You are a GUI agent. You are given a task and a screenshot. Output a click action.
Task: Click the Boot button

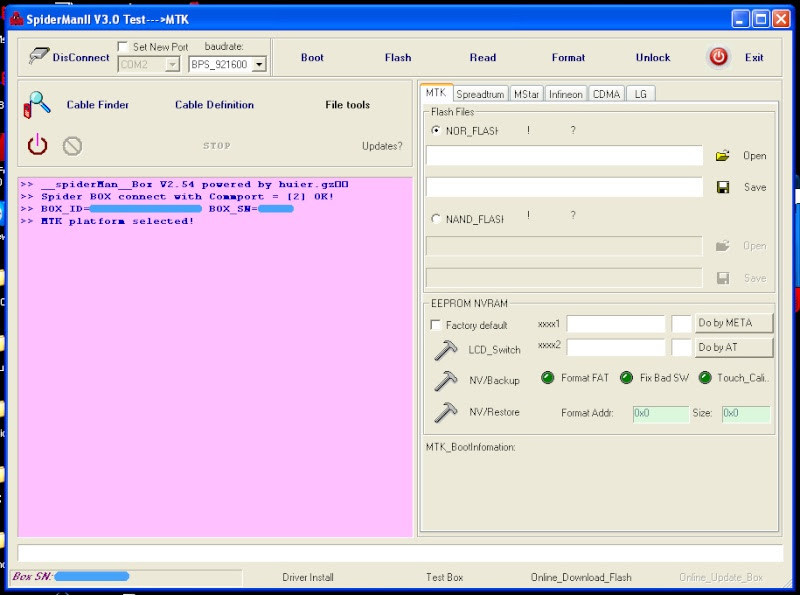point(312,57)
